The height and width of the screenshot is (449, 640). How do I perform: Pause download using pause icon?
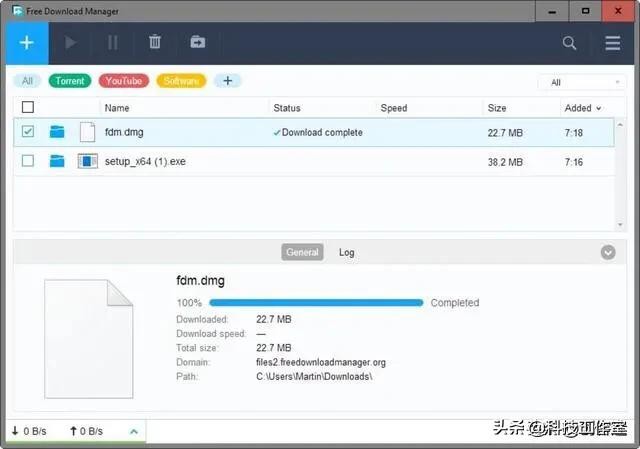point(113,42)
